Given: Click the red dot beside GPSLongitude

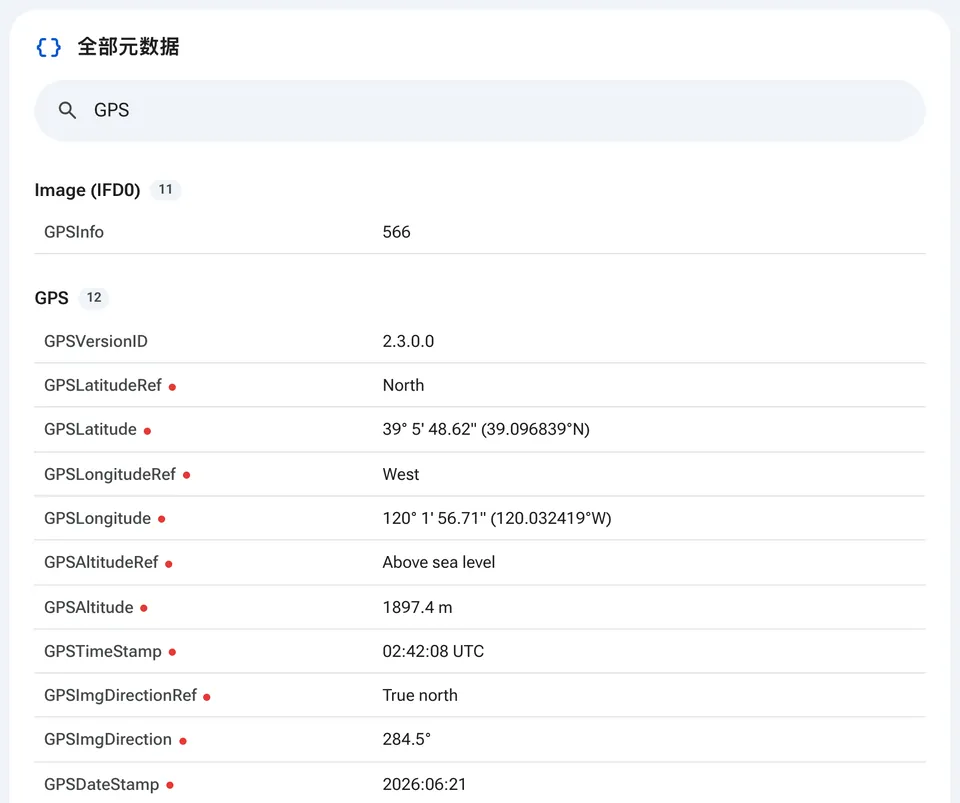Looking at the screenshot, I should coord(162,519).
